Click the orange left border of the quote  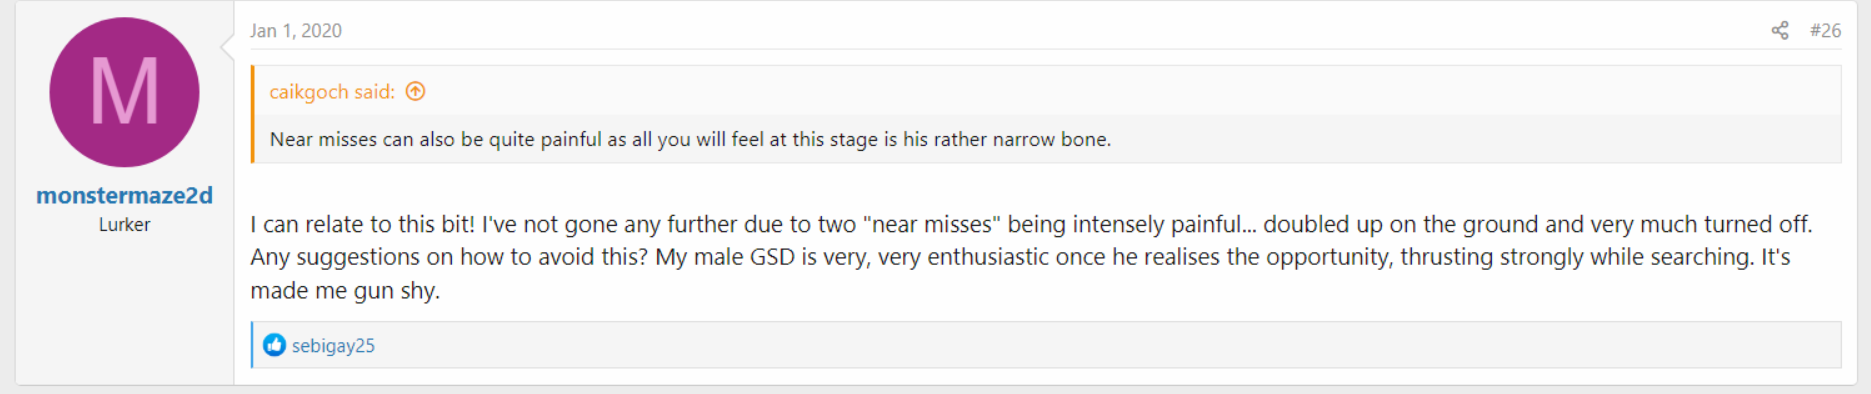point(253,114)
